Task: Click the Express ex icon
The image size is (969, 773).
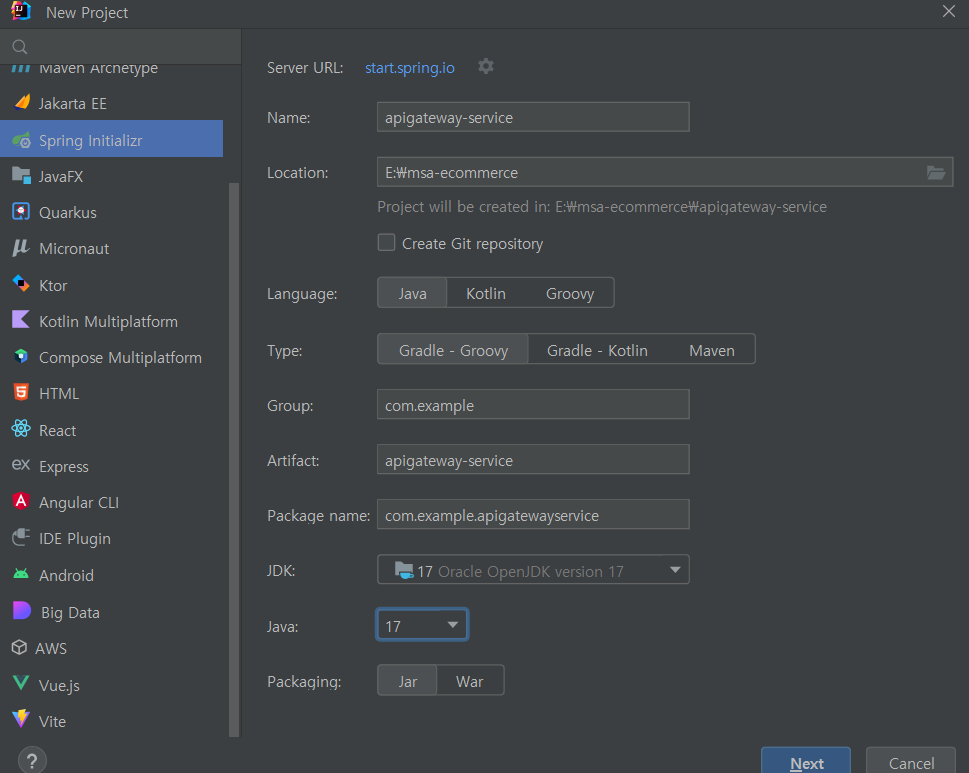Action: click(x=21, y=465)
